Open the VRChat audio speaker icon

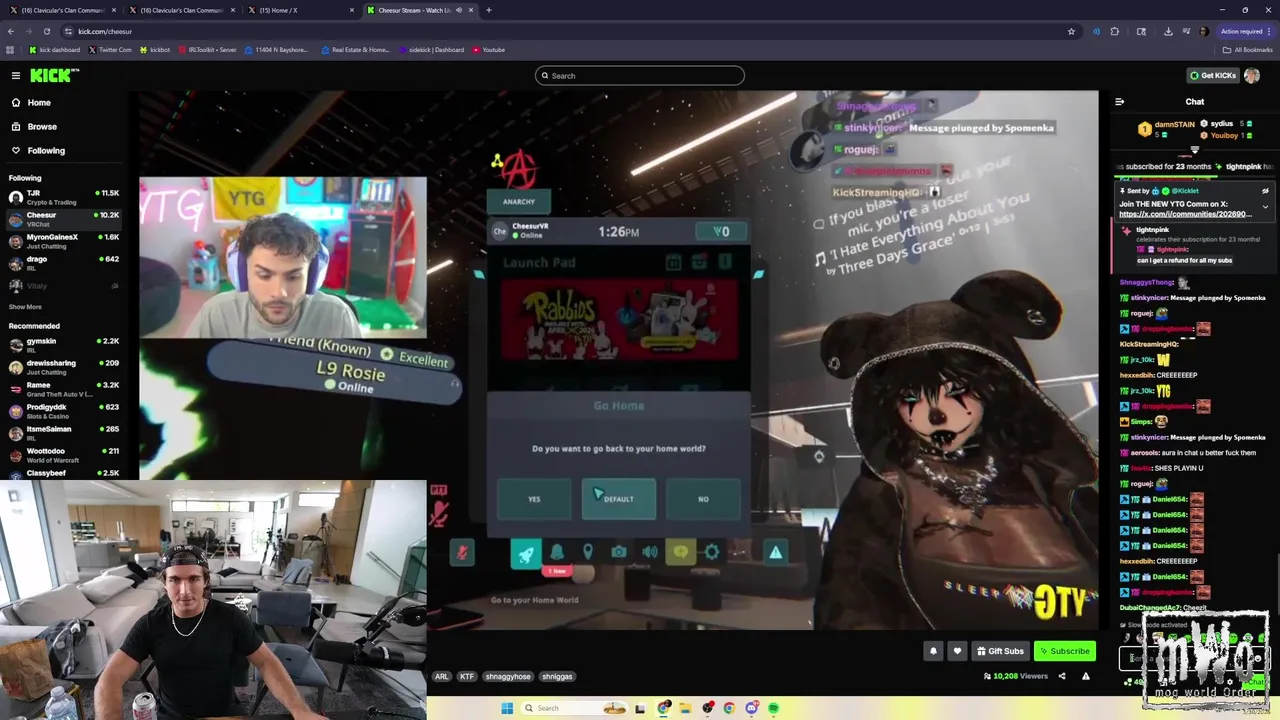tap(650, 552)
